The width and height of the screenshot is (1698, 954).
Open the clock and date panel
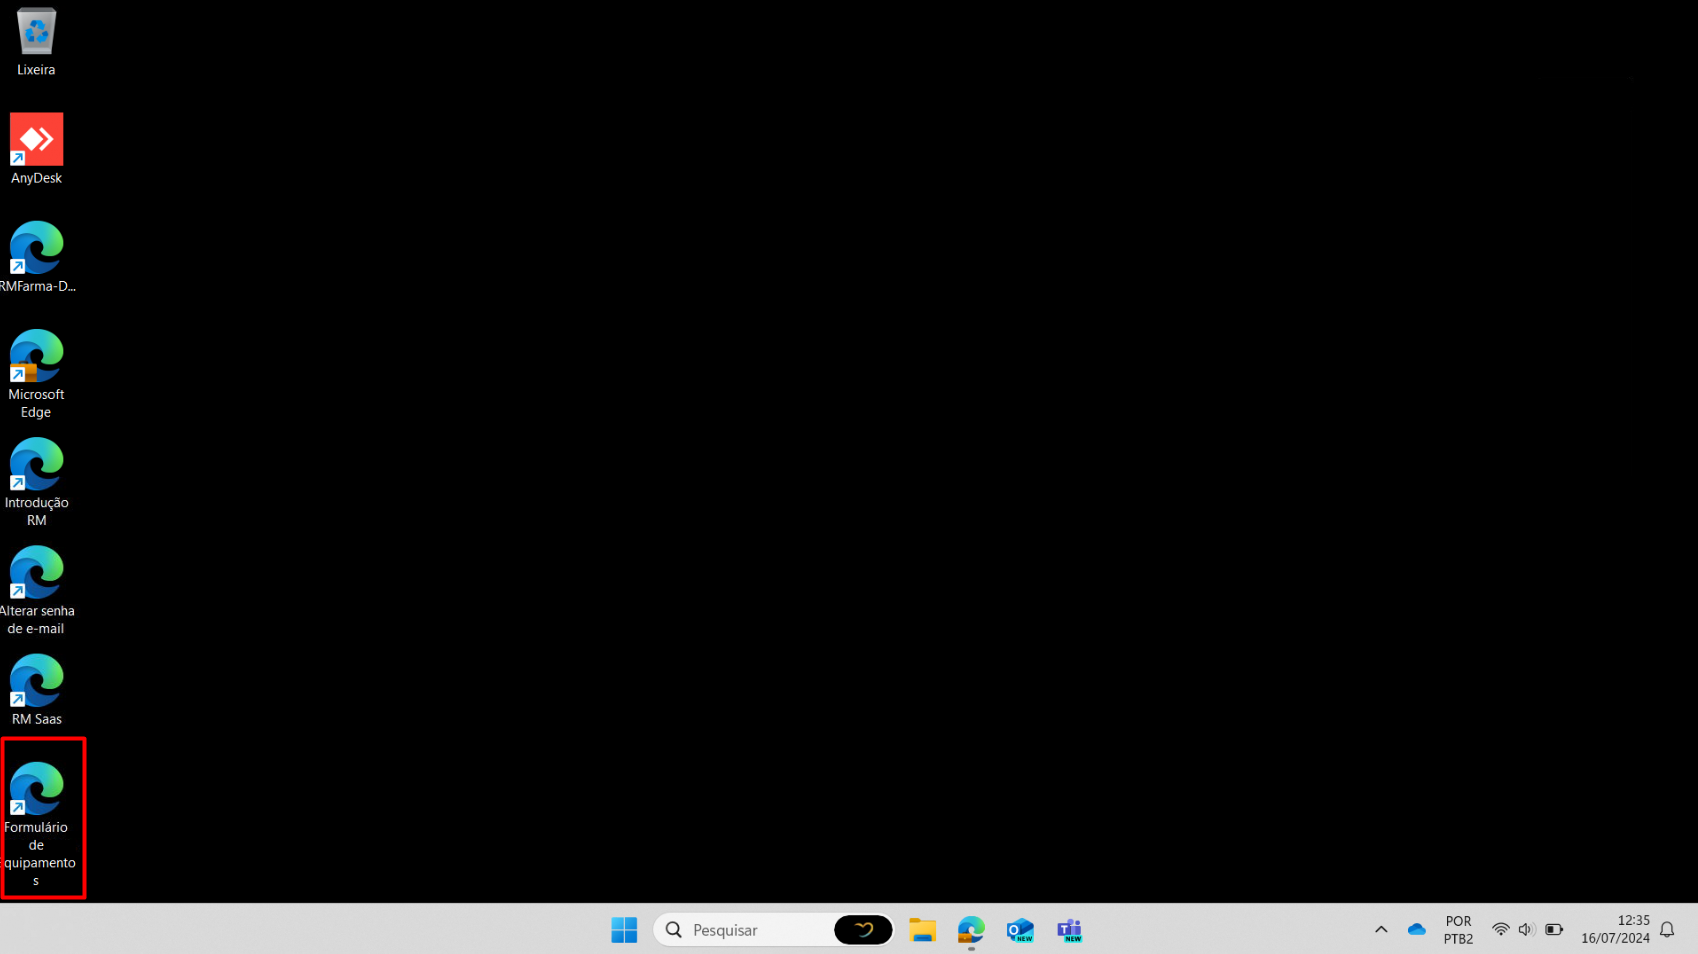click(x=1615, y=930)
